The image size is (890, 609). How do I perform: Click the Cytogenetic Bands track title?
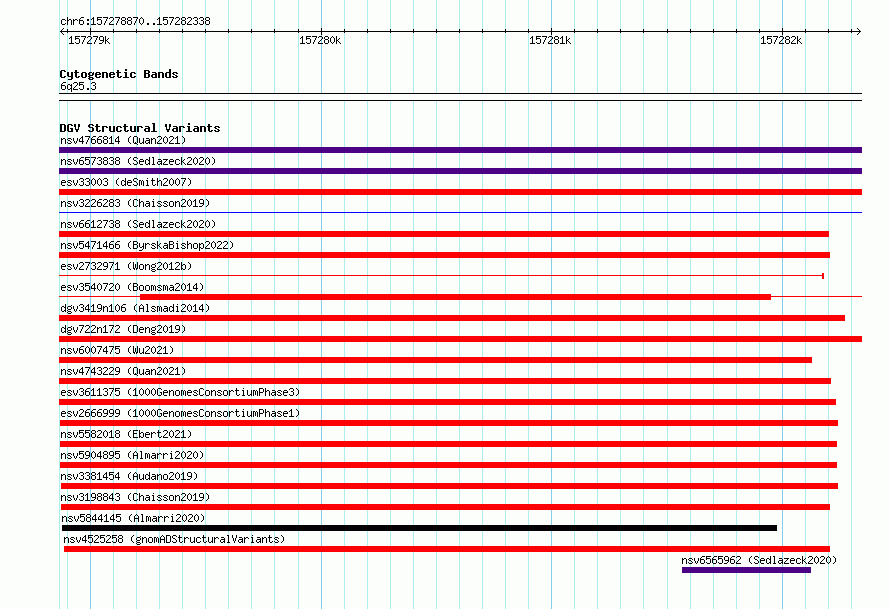[119, 74]
